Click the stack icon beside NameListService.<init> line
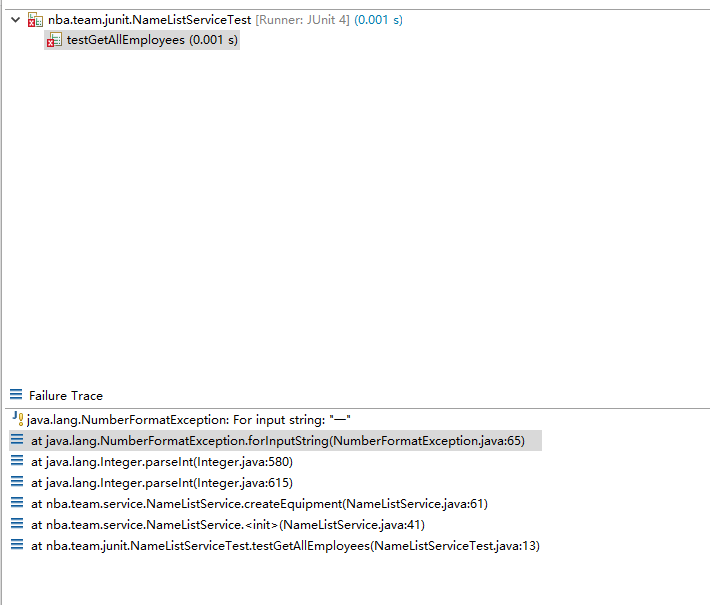Screen dimensions: 710x605 point(17,523)
